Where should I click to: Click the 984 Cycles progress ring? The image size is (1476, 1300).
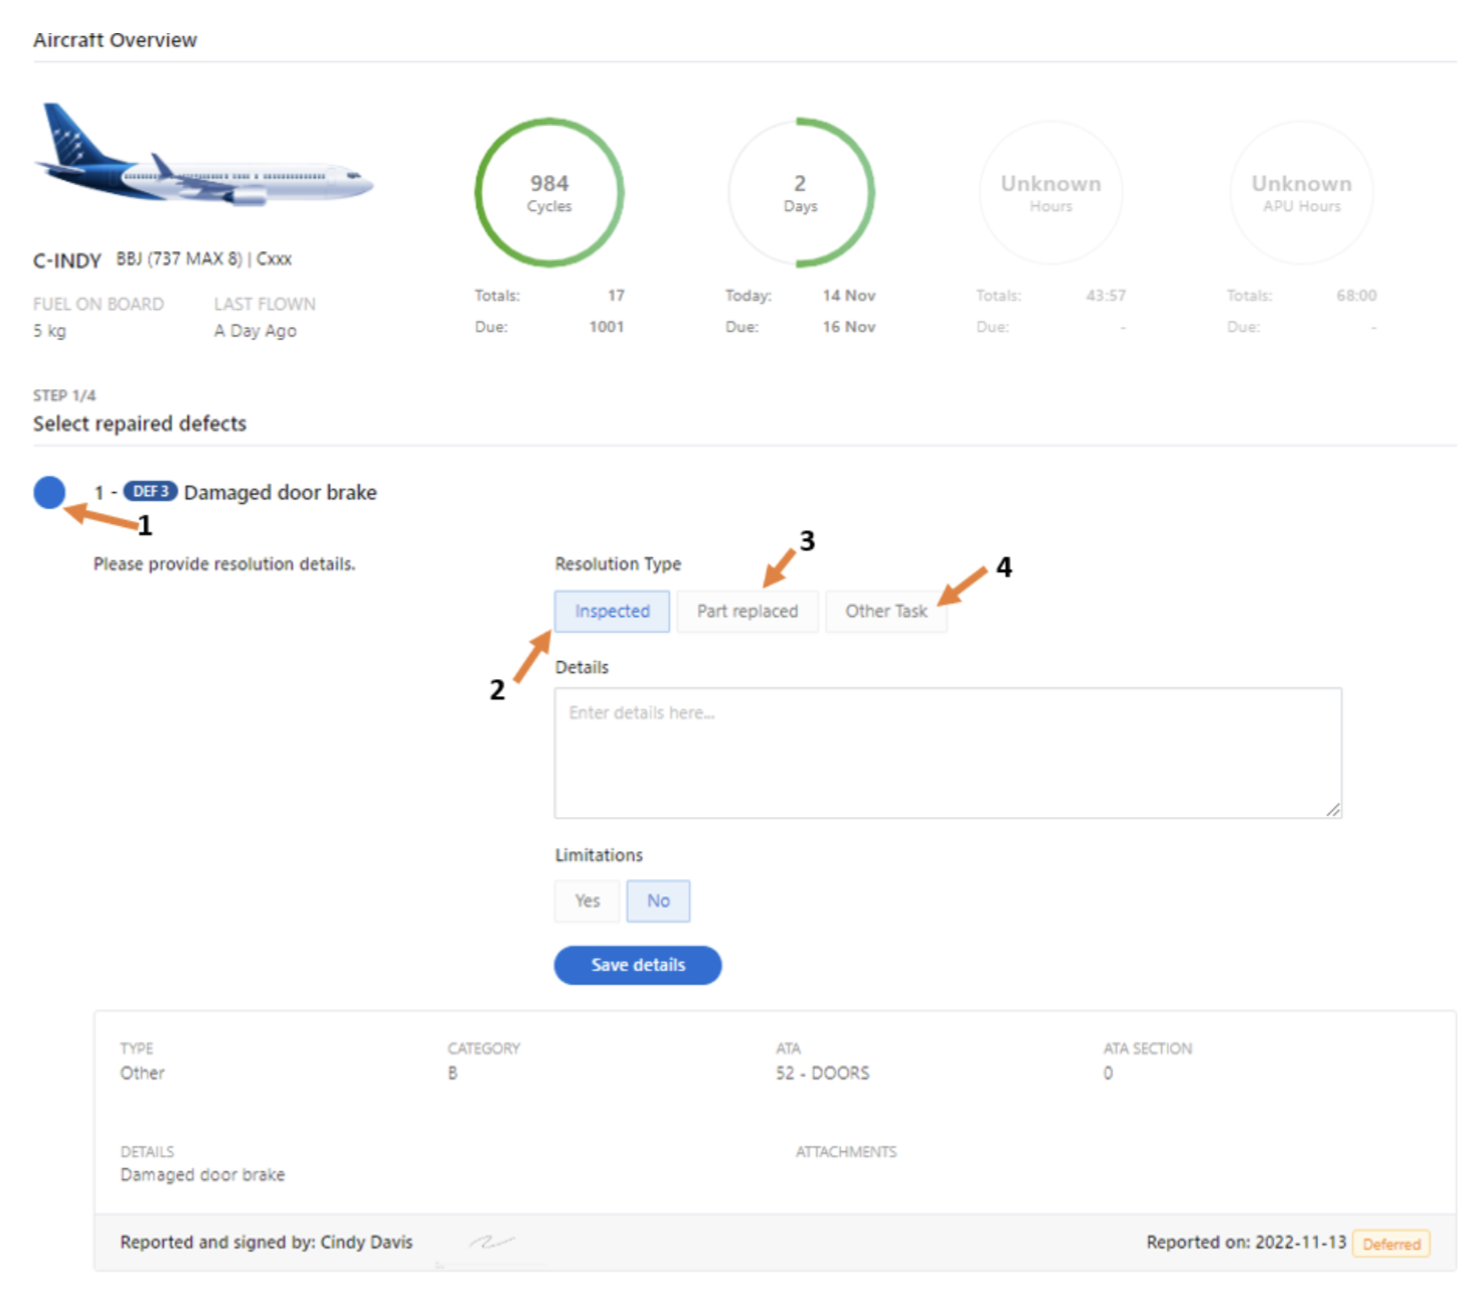549,193
